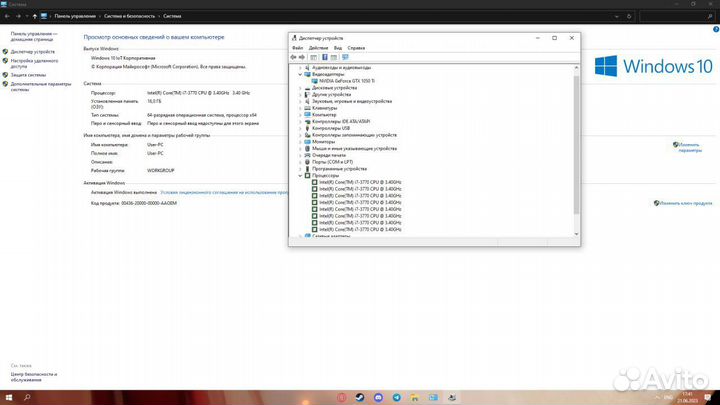Open the Файл menu in Device Manager
This screenshot has height=405, width=720.
click(297, 48)
